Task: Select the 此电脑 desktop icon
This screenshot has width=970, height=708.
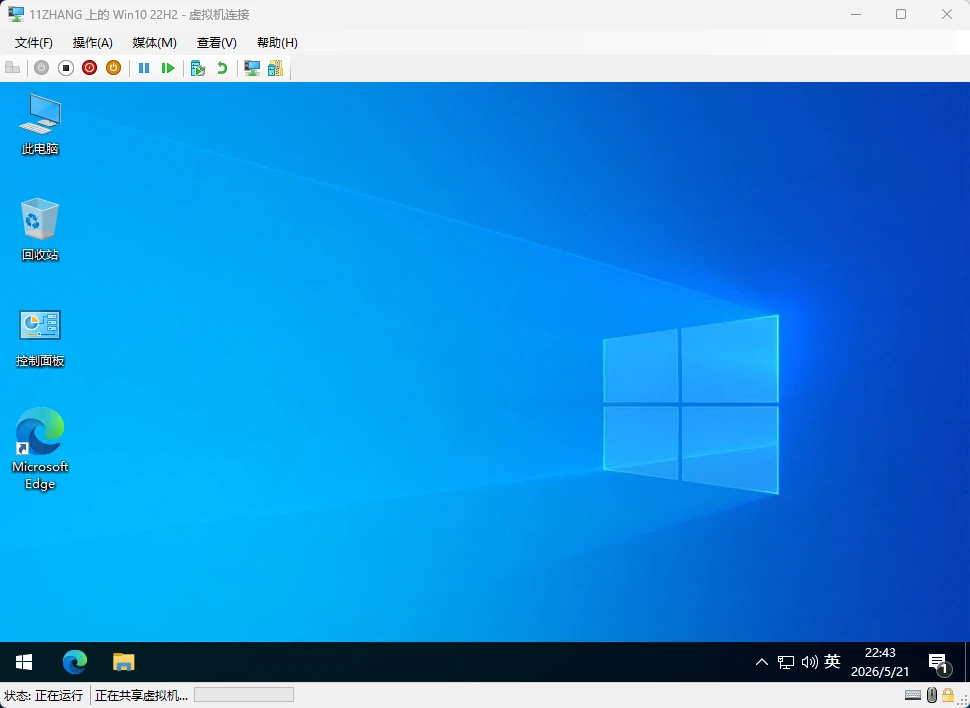Action: [x=40, y=124]
